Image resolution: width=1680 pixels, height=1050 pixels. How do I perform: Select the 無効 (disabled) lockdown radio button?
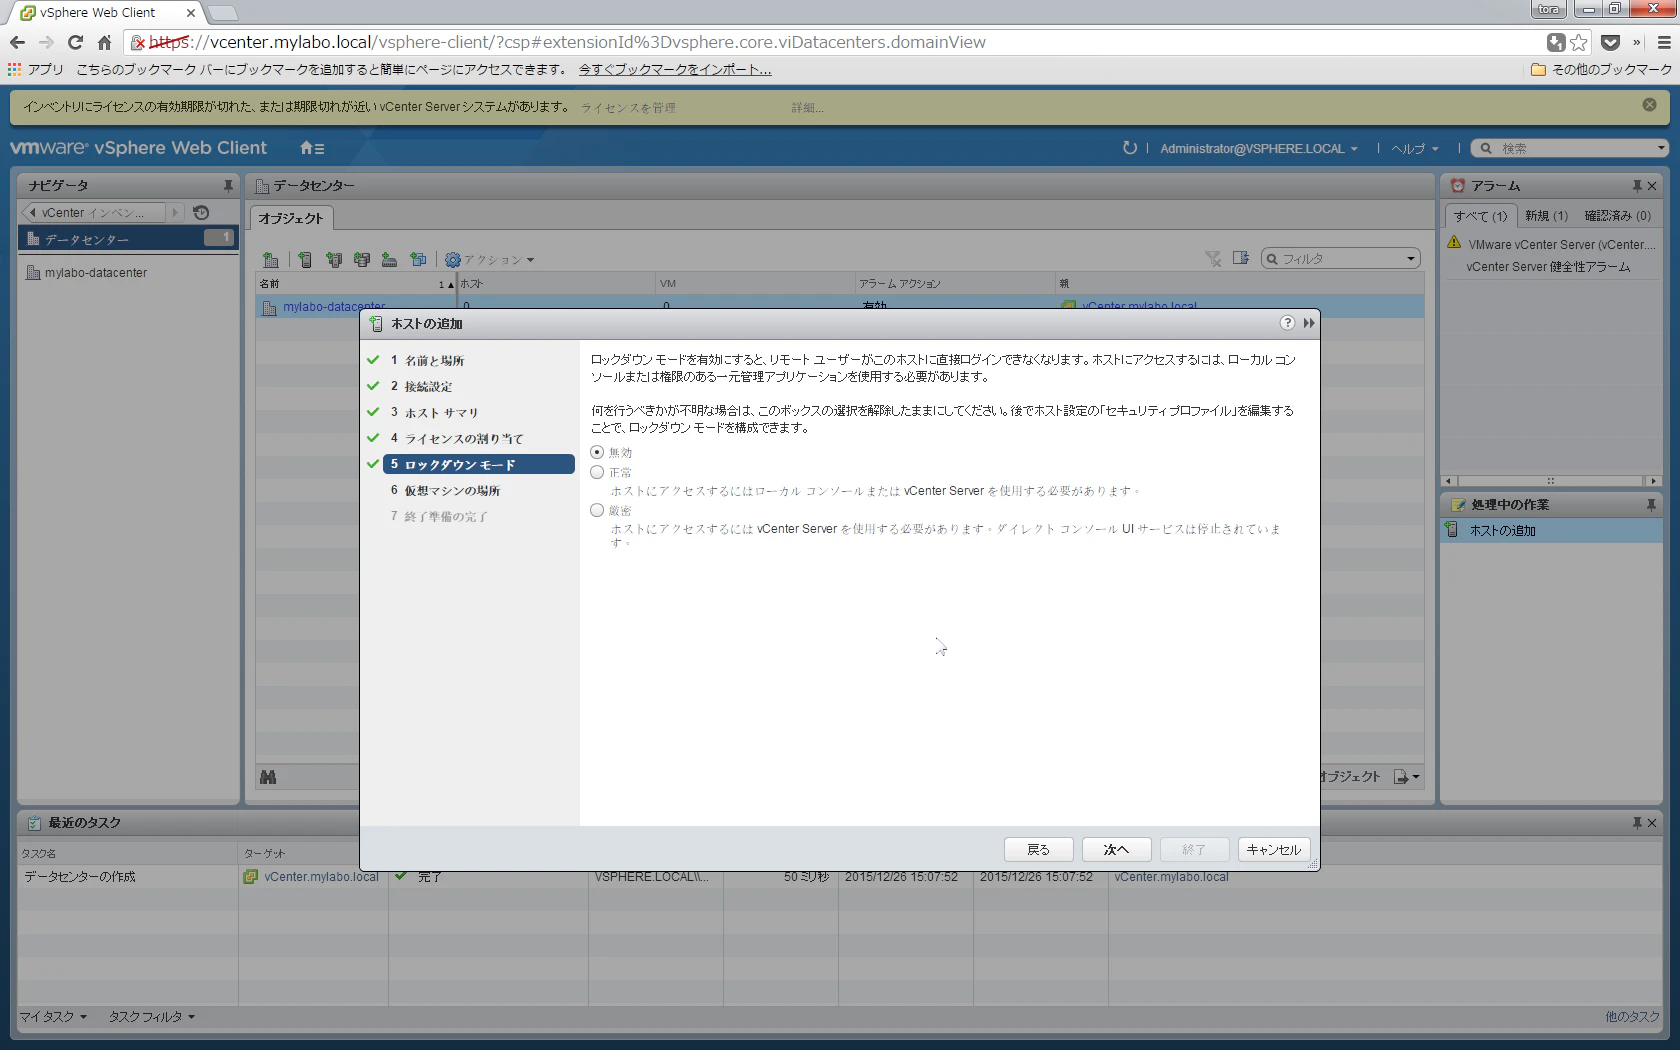[x=597, y=452]
